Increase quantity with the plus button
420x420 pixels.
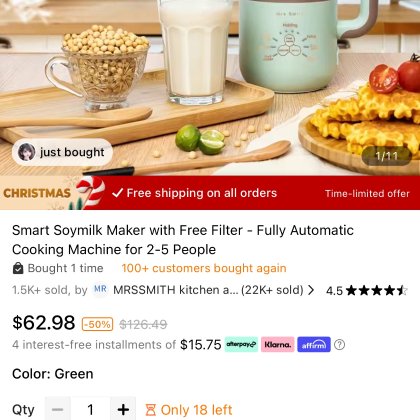tap(123, 409)
